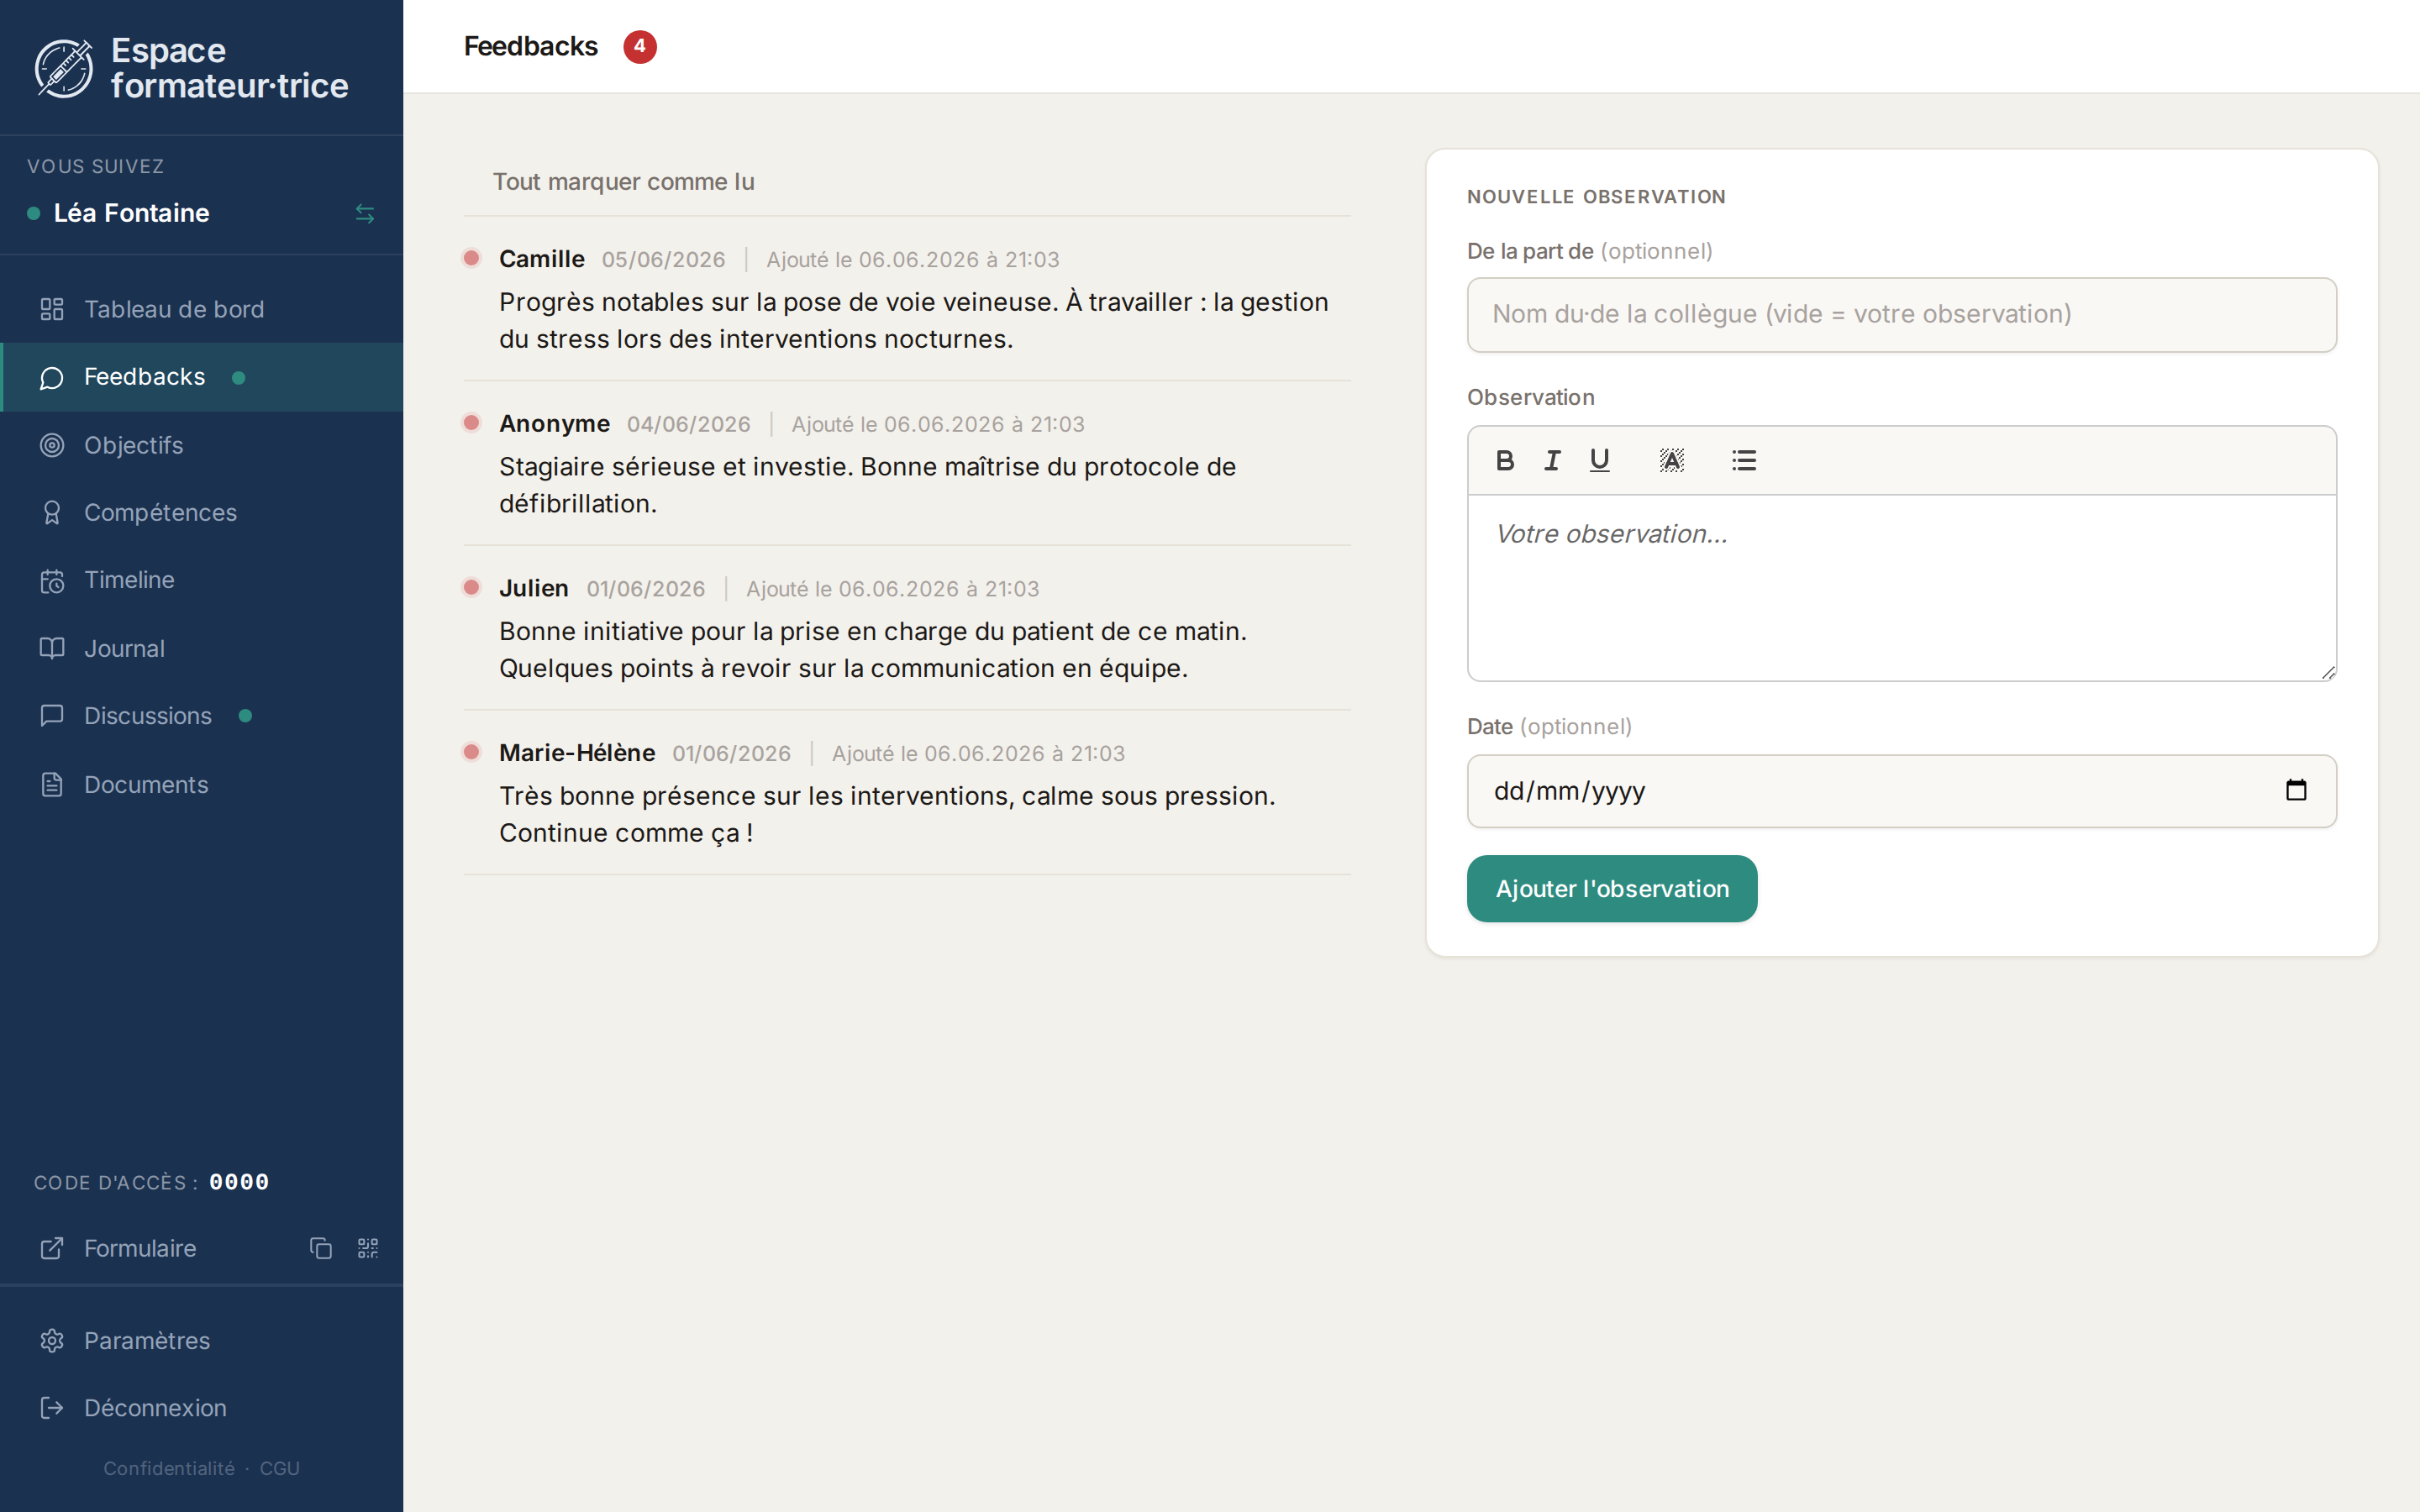Click the text highlight icon in the editor

tap(1671, 460)
